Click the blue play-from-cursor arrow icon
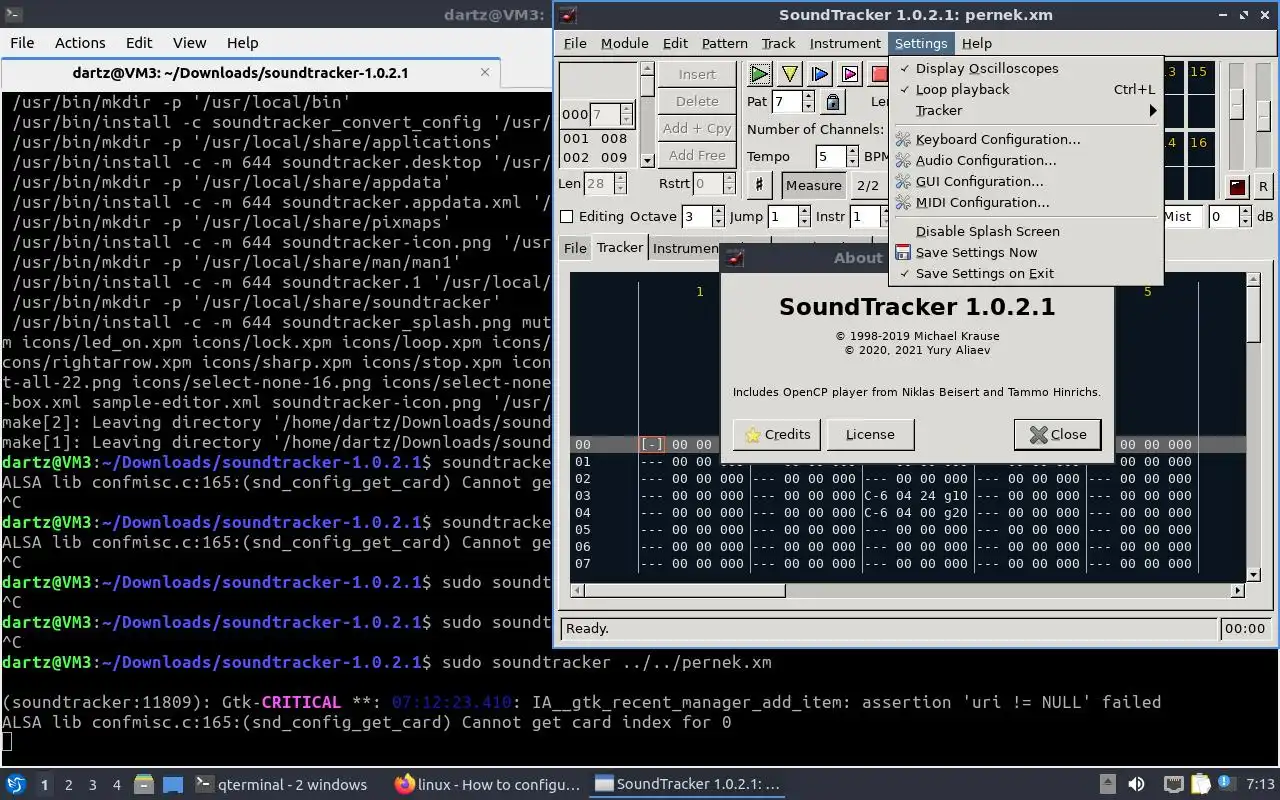Viewport: 1280px width, 800px height. click(820, 74)
